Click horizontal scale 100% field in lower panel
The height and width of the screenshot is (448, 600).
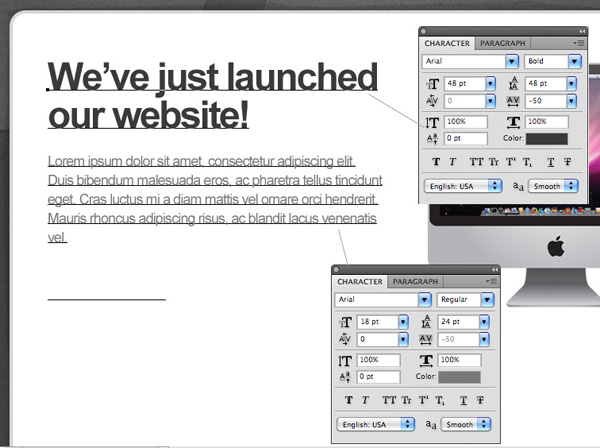click(459, 360)
